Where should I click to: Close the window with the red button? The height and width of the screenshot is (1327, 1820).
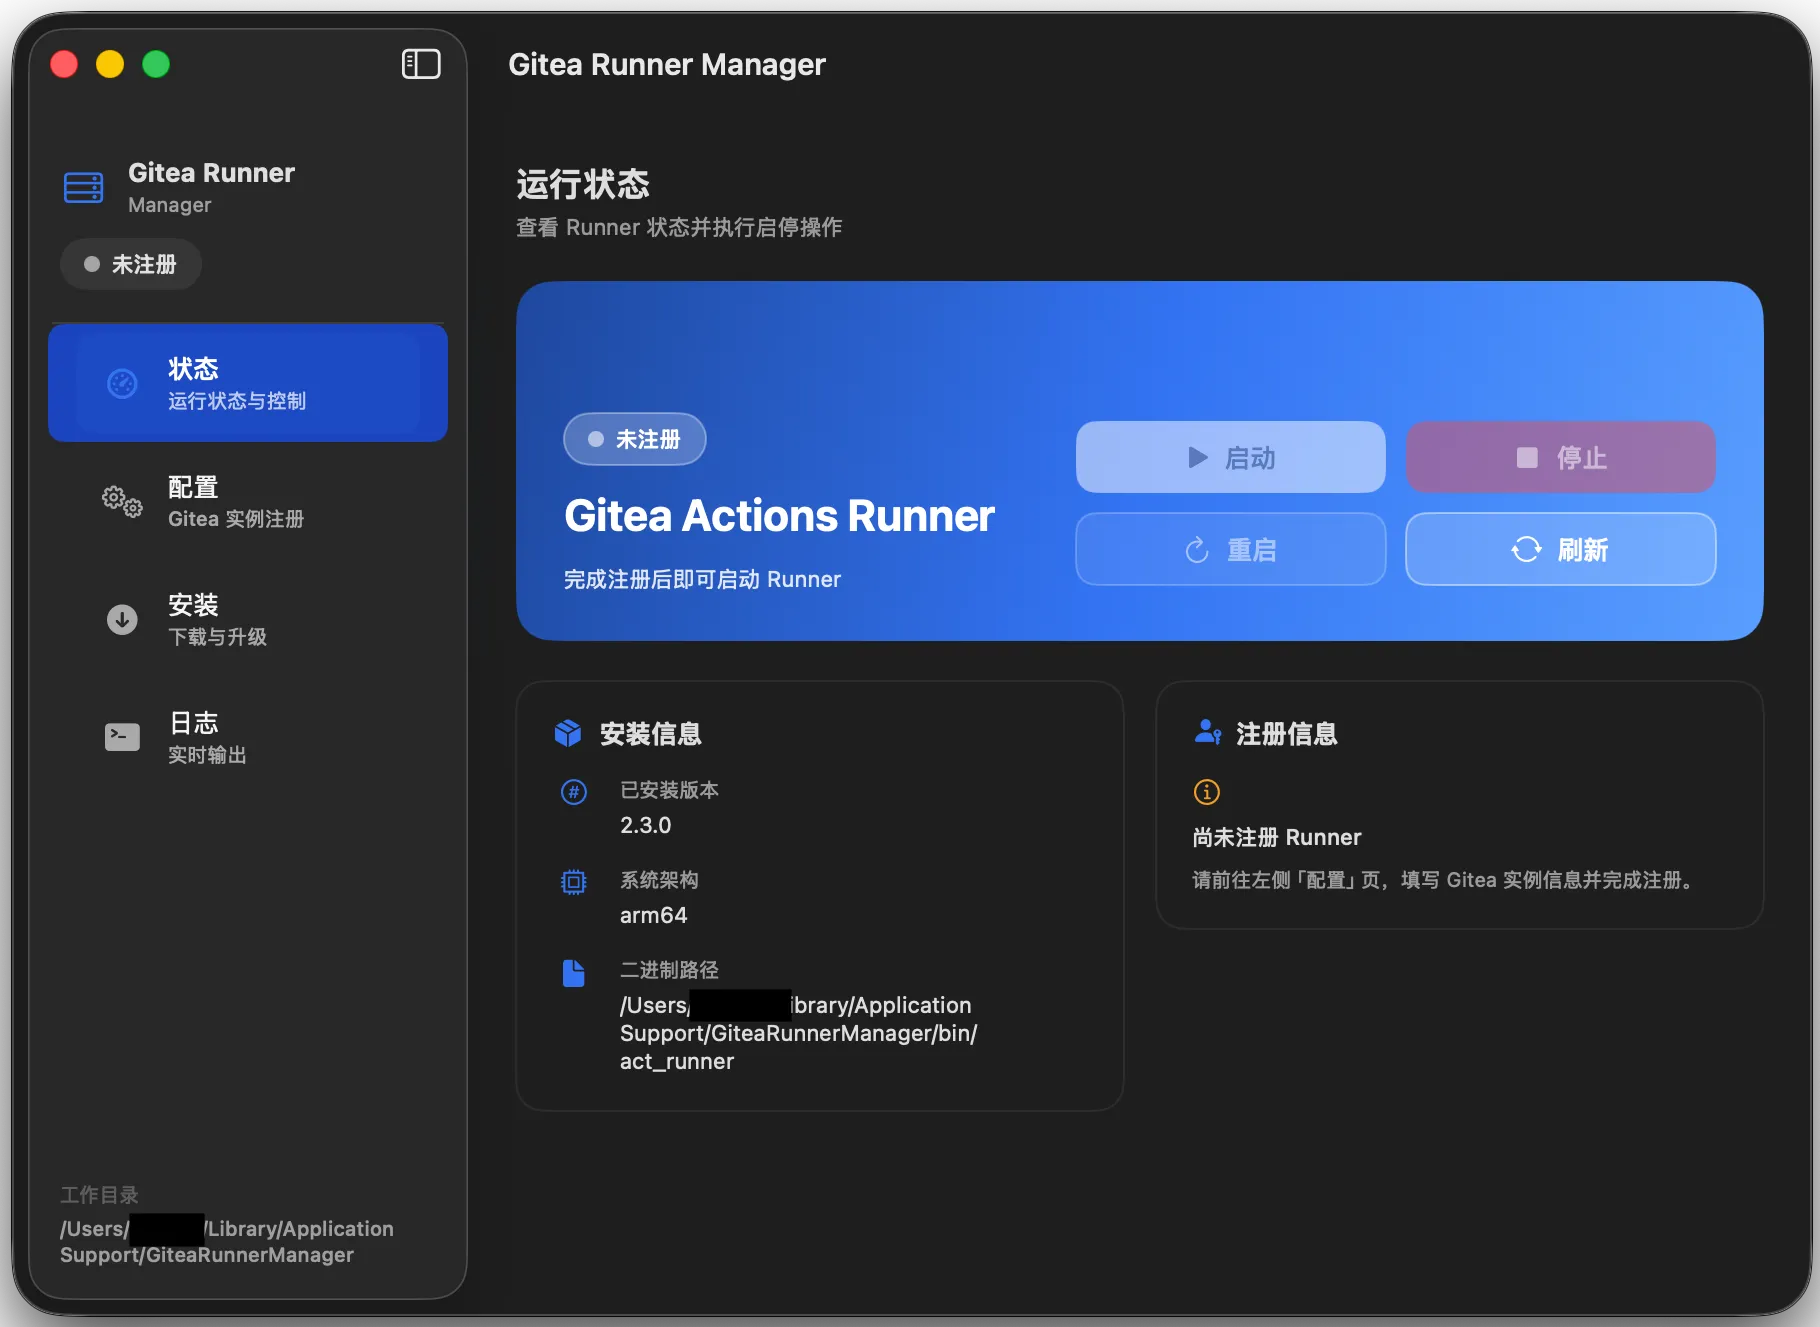pyautogui.click(x=64, y=64)
